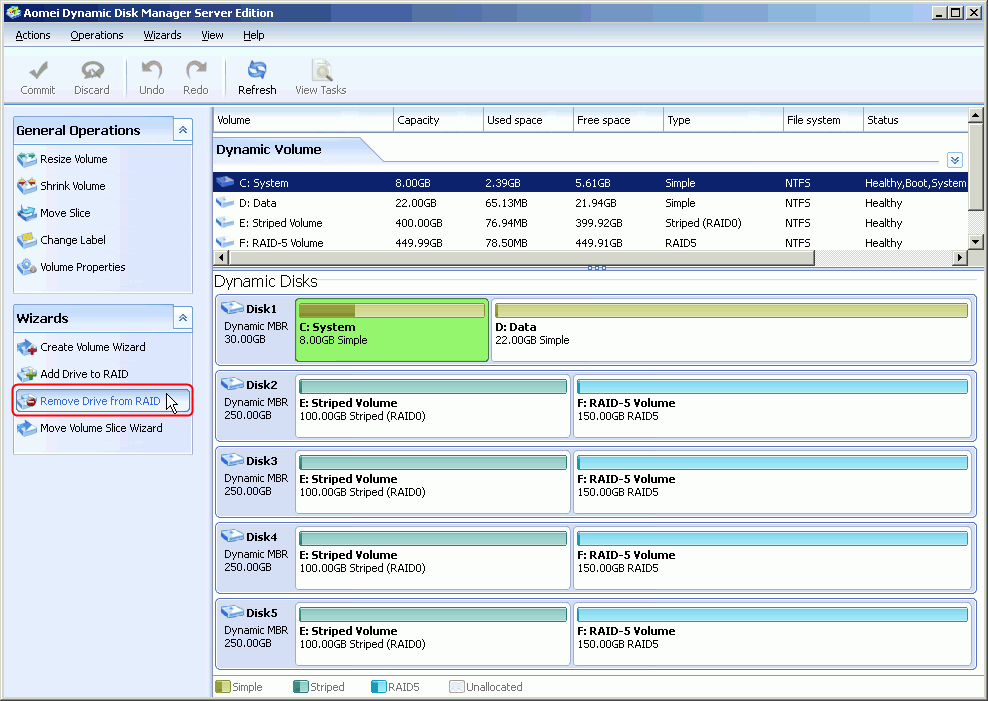Select the F: RAID-5 Volume row in list
The height and width of the screenshot is (701, 988).
[x=281, y=243]
